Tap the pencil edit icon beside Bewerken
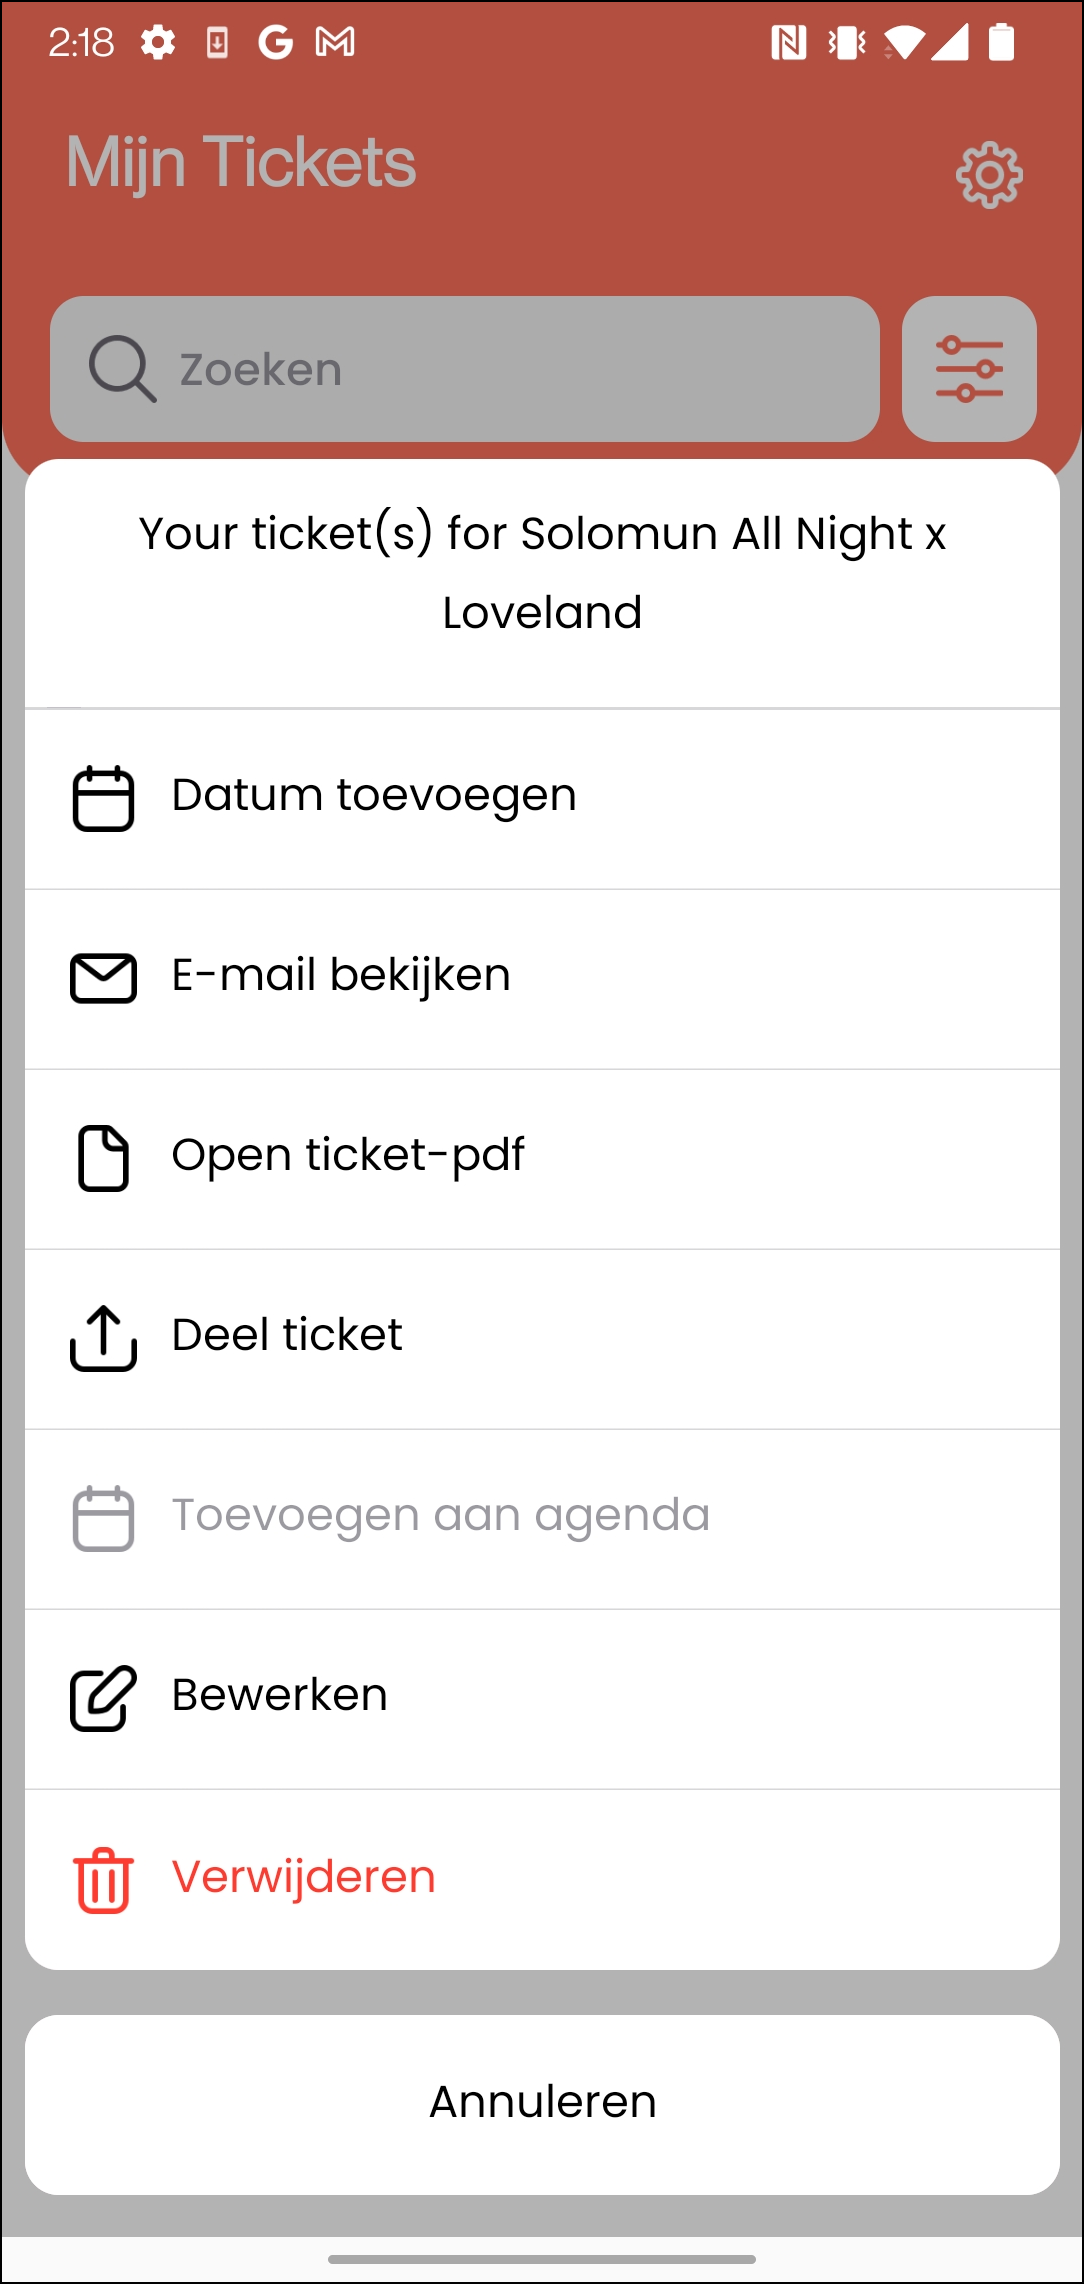 click(x=103, y=1698)
